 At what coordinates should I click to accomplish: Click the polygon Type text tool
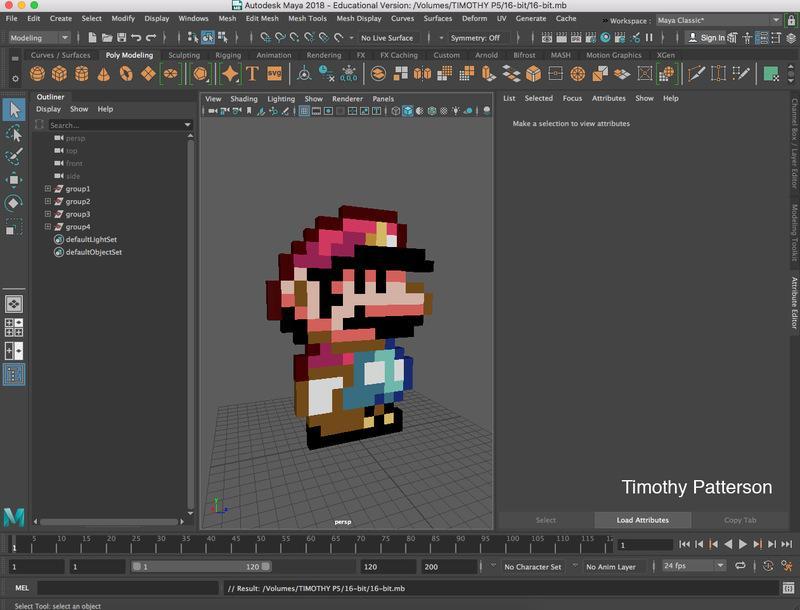(252, 74)
